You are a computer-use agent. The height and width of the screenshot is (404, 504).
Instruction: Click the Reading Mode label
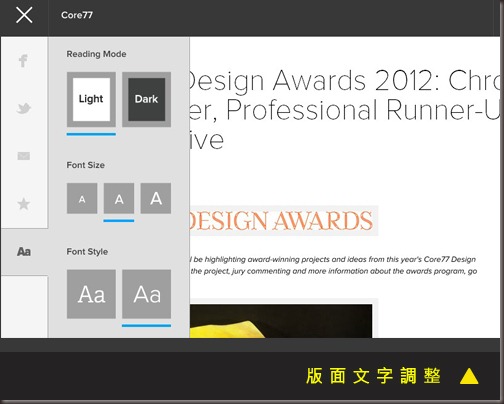pyautogui.click(x=96, y=54)
